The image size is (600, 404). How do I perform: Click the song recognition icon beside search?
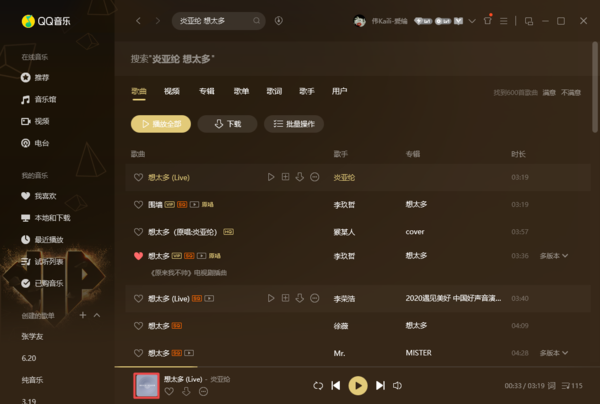point(279,21)
